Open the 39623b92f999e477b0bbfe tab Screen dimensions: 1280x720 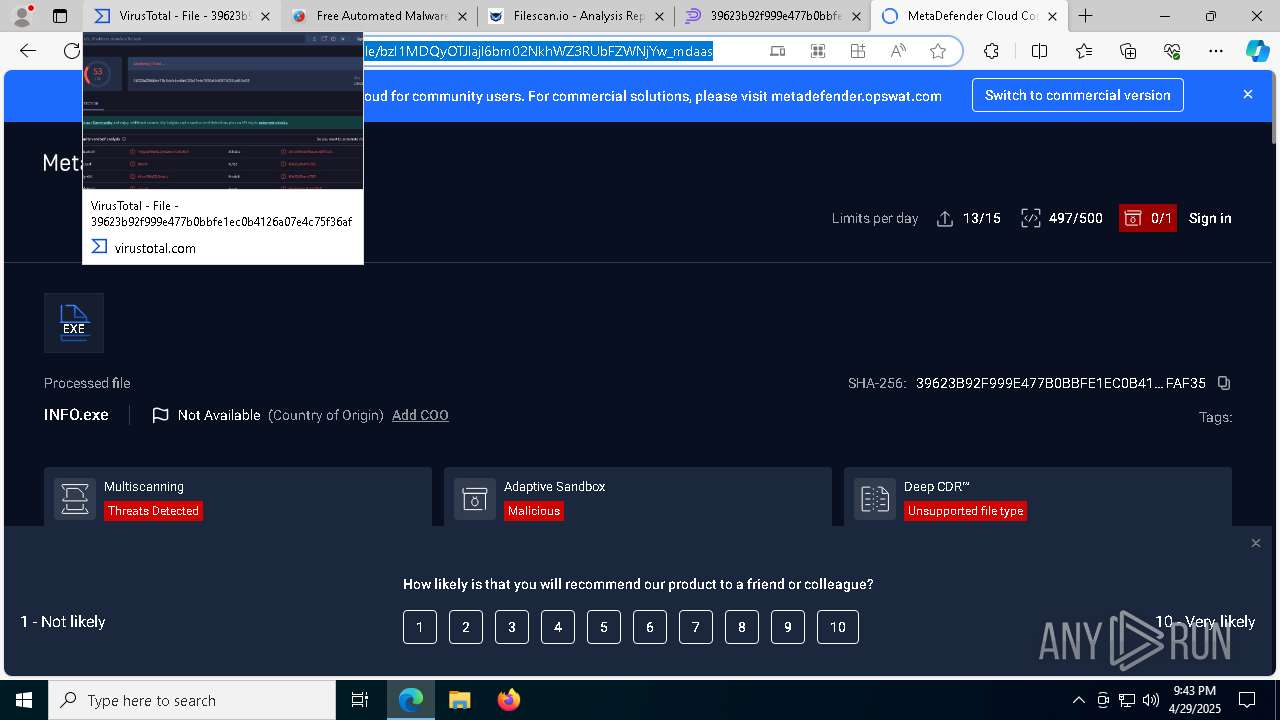(x=771, y=16)
